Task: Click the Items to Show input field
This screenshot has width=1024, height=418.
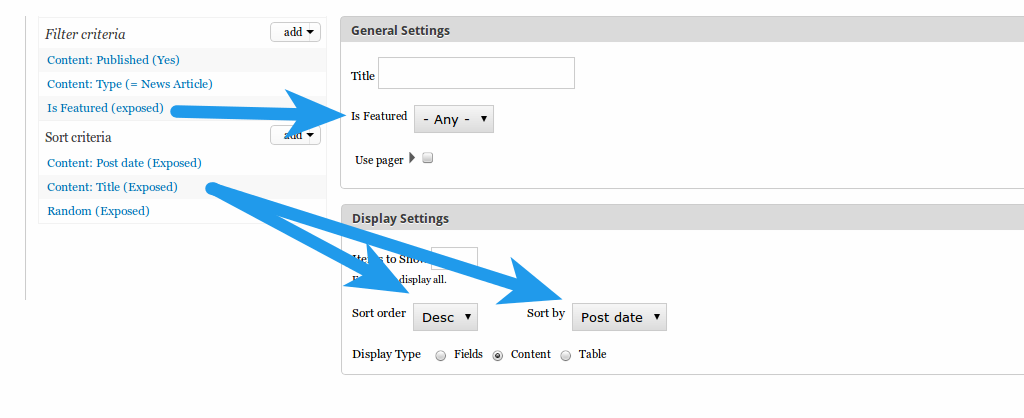Action: click(x=455, y=259)
